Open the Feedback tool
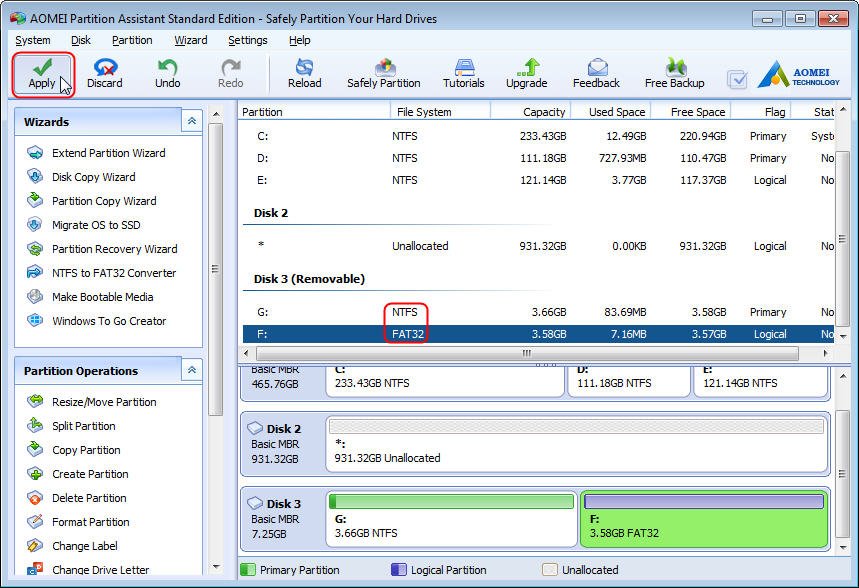859x588 pixels. [596, 75]
